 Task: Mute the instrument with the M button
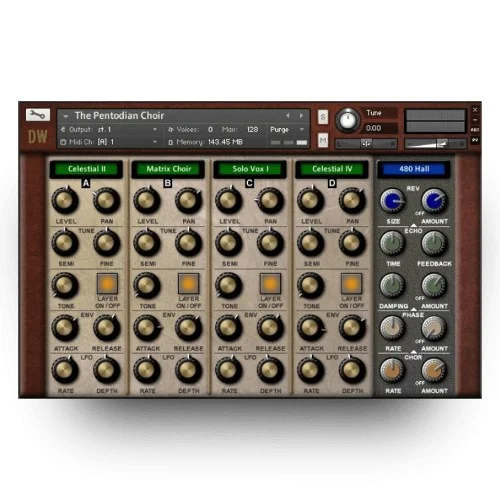[x=323, y=140]
